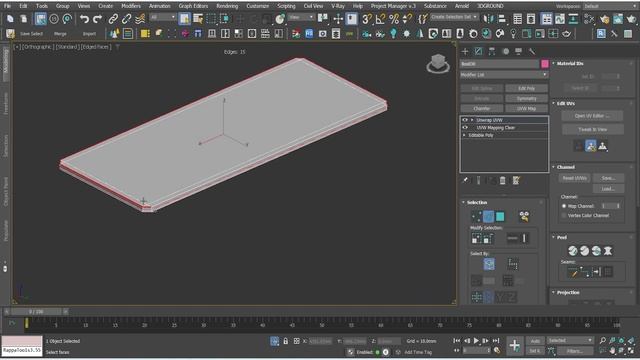Toggle visibility eye of UVW Mapping Clear
Viewport: 640px width, 360px height.
click(x=465, y=128)
